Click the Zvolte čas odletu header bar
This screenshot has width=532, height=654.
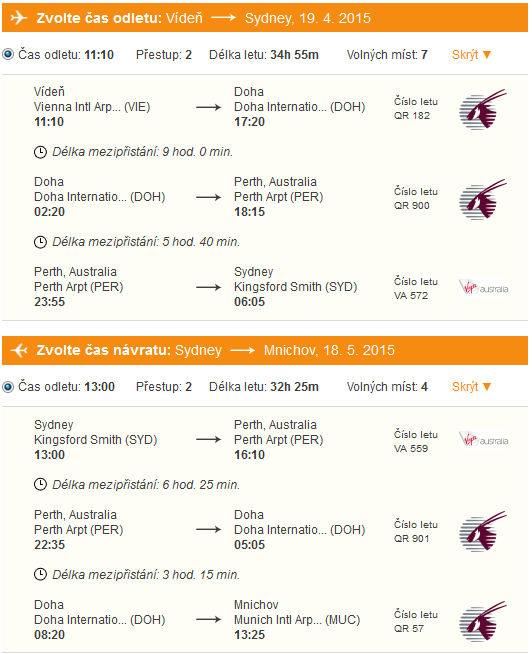coord(265,18)
